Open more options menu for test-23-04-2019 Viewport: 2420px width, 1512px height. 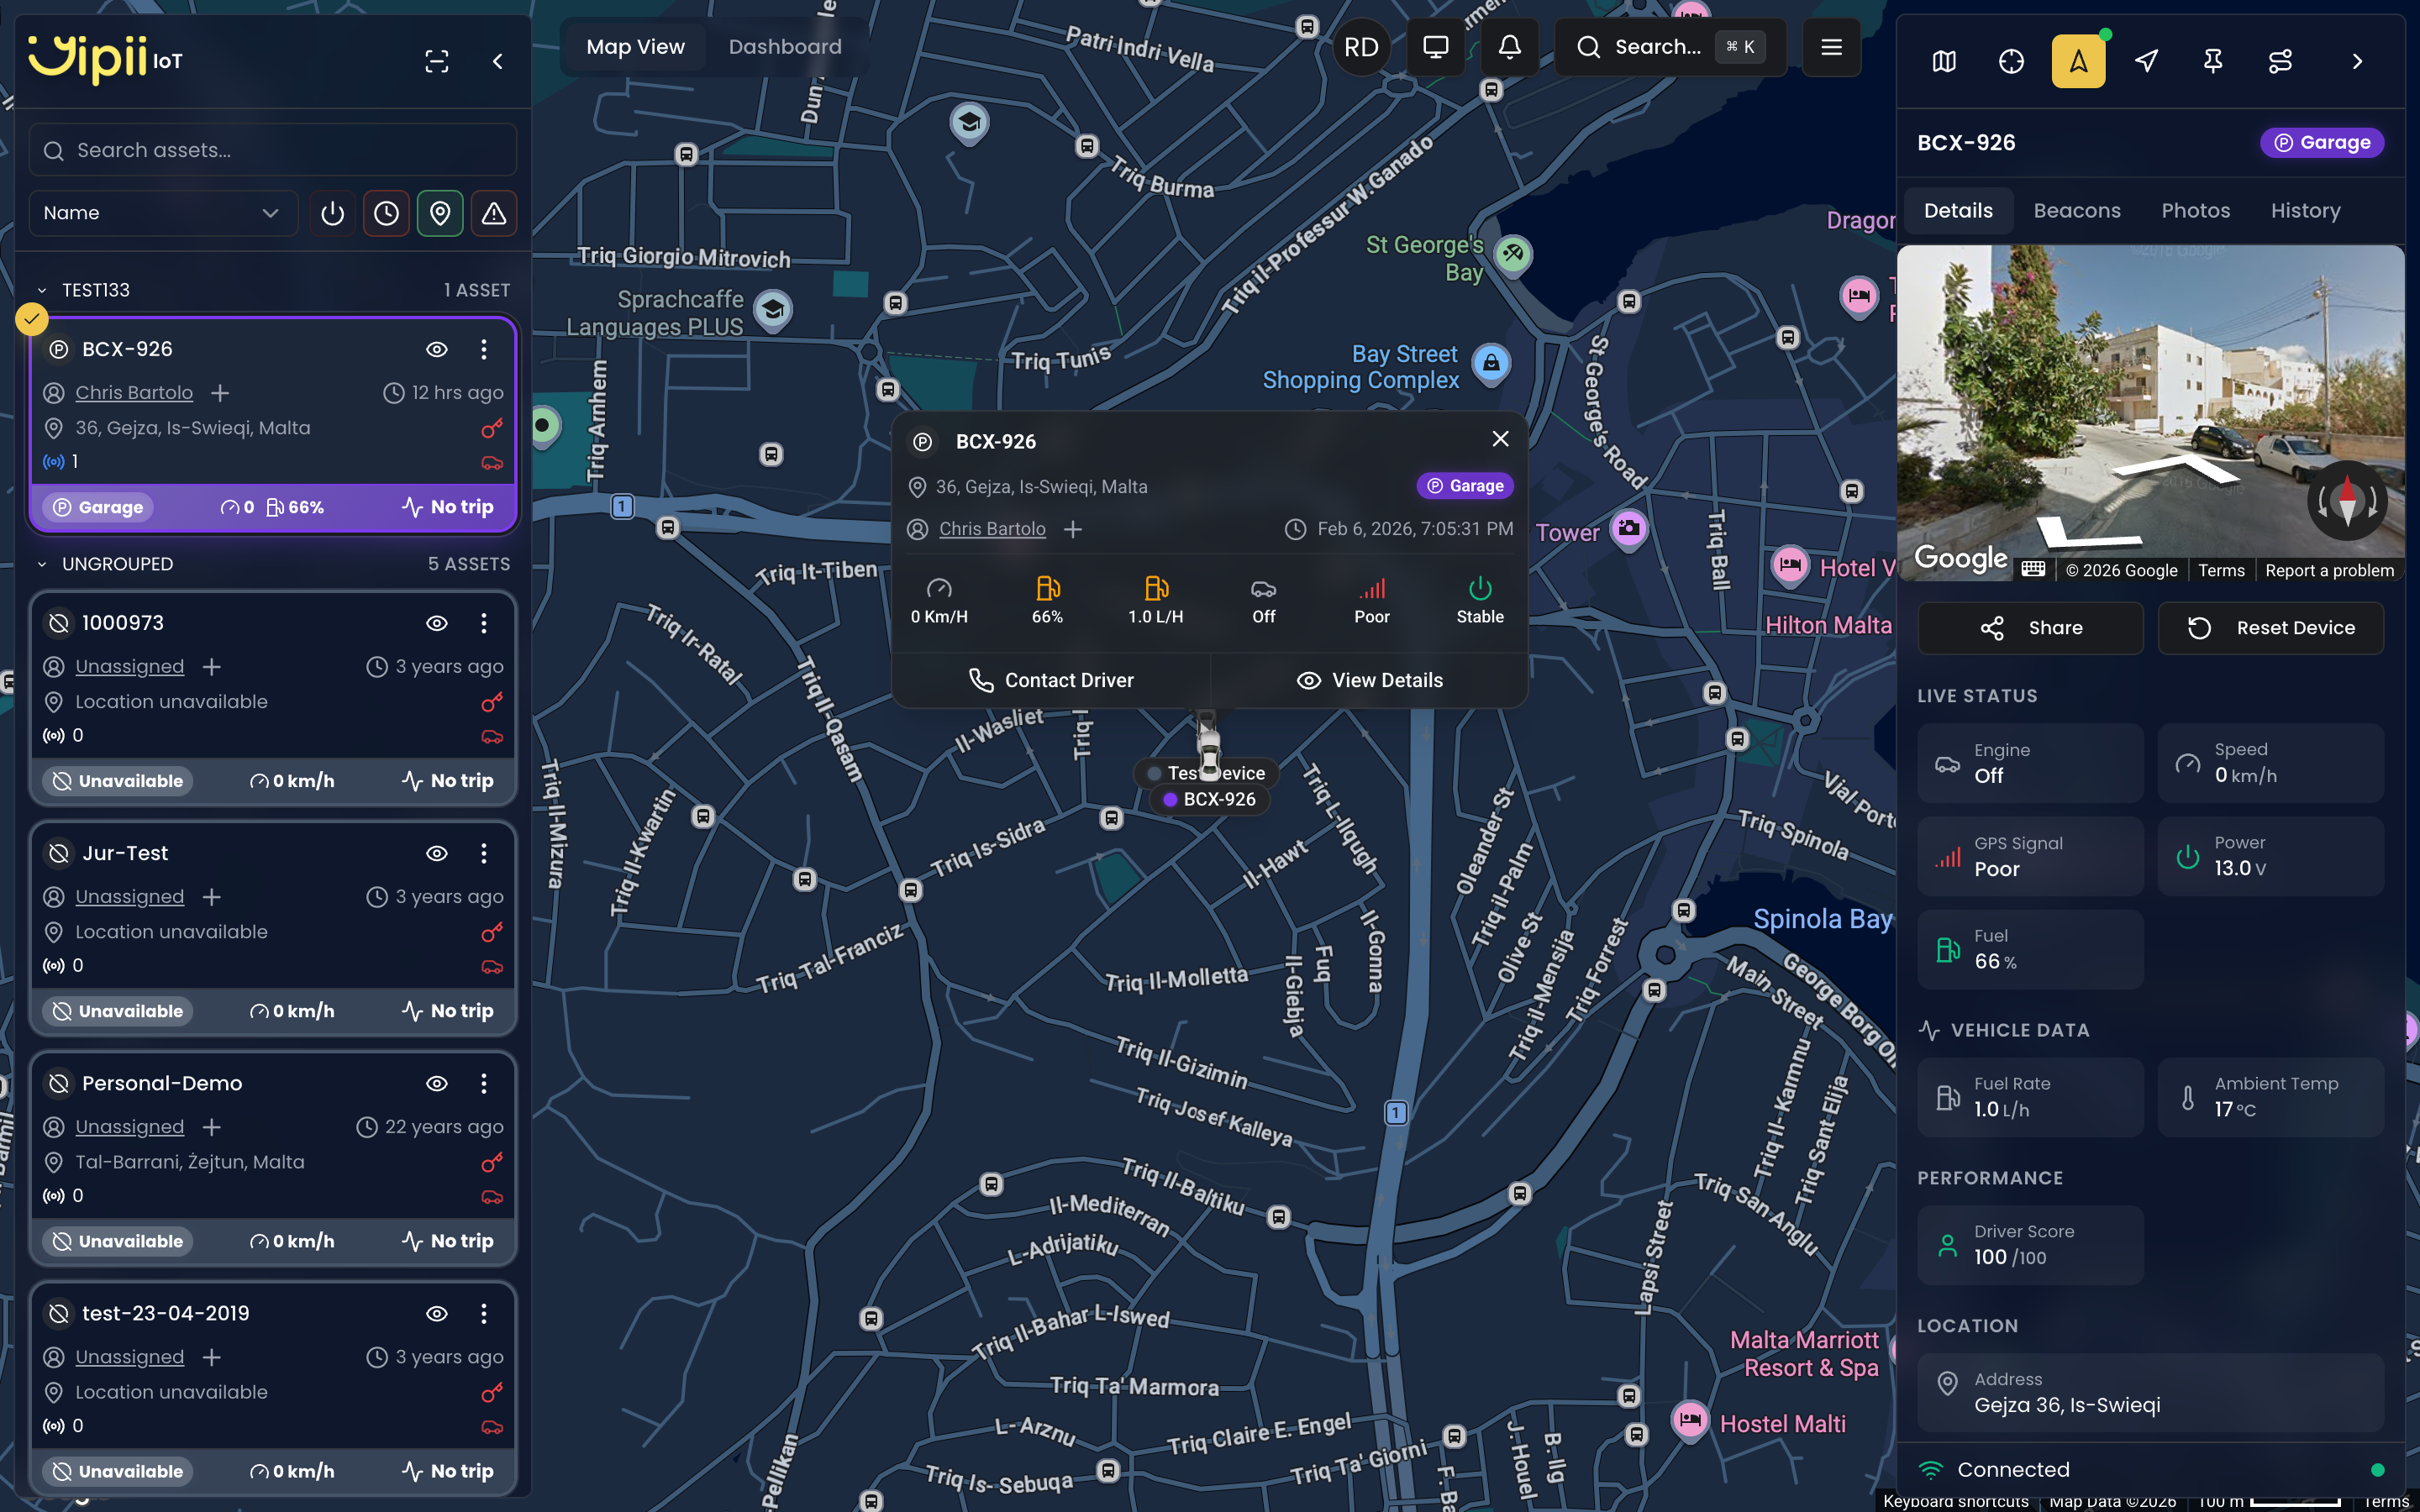(484, 1313)
